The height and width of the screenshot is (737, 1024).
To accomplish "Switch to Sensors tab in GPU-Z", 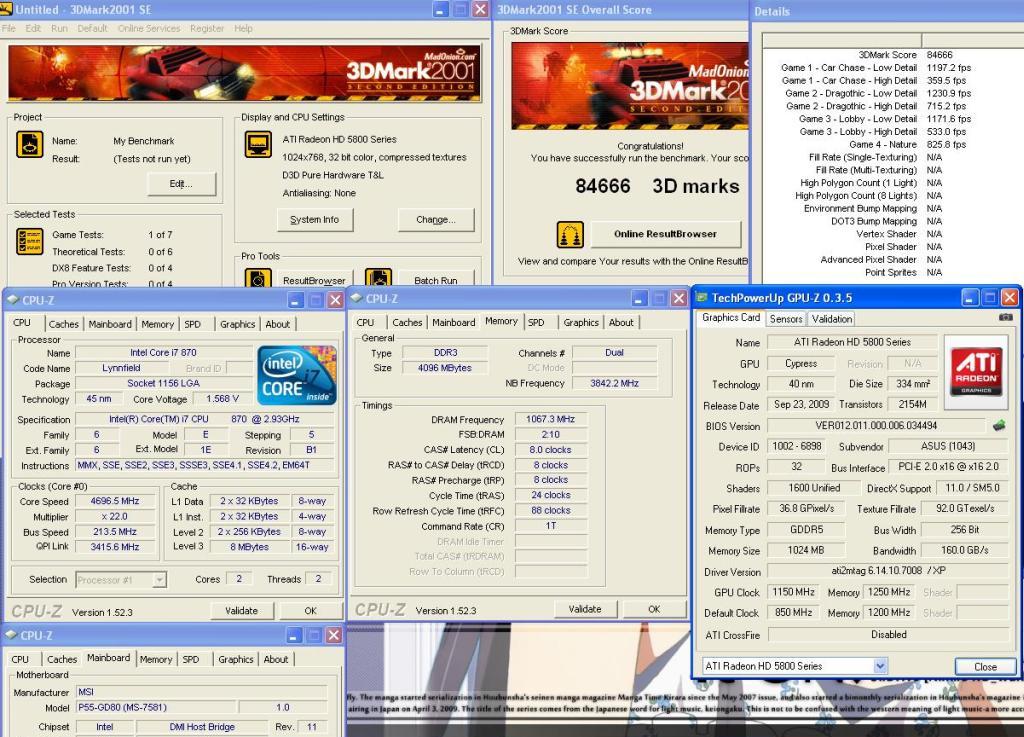I will (786, 319).
